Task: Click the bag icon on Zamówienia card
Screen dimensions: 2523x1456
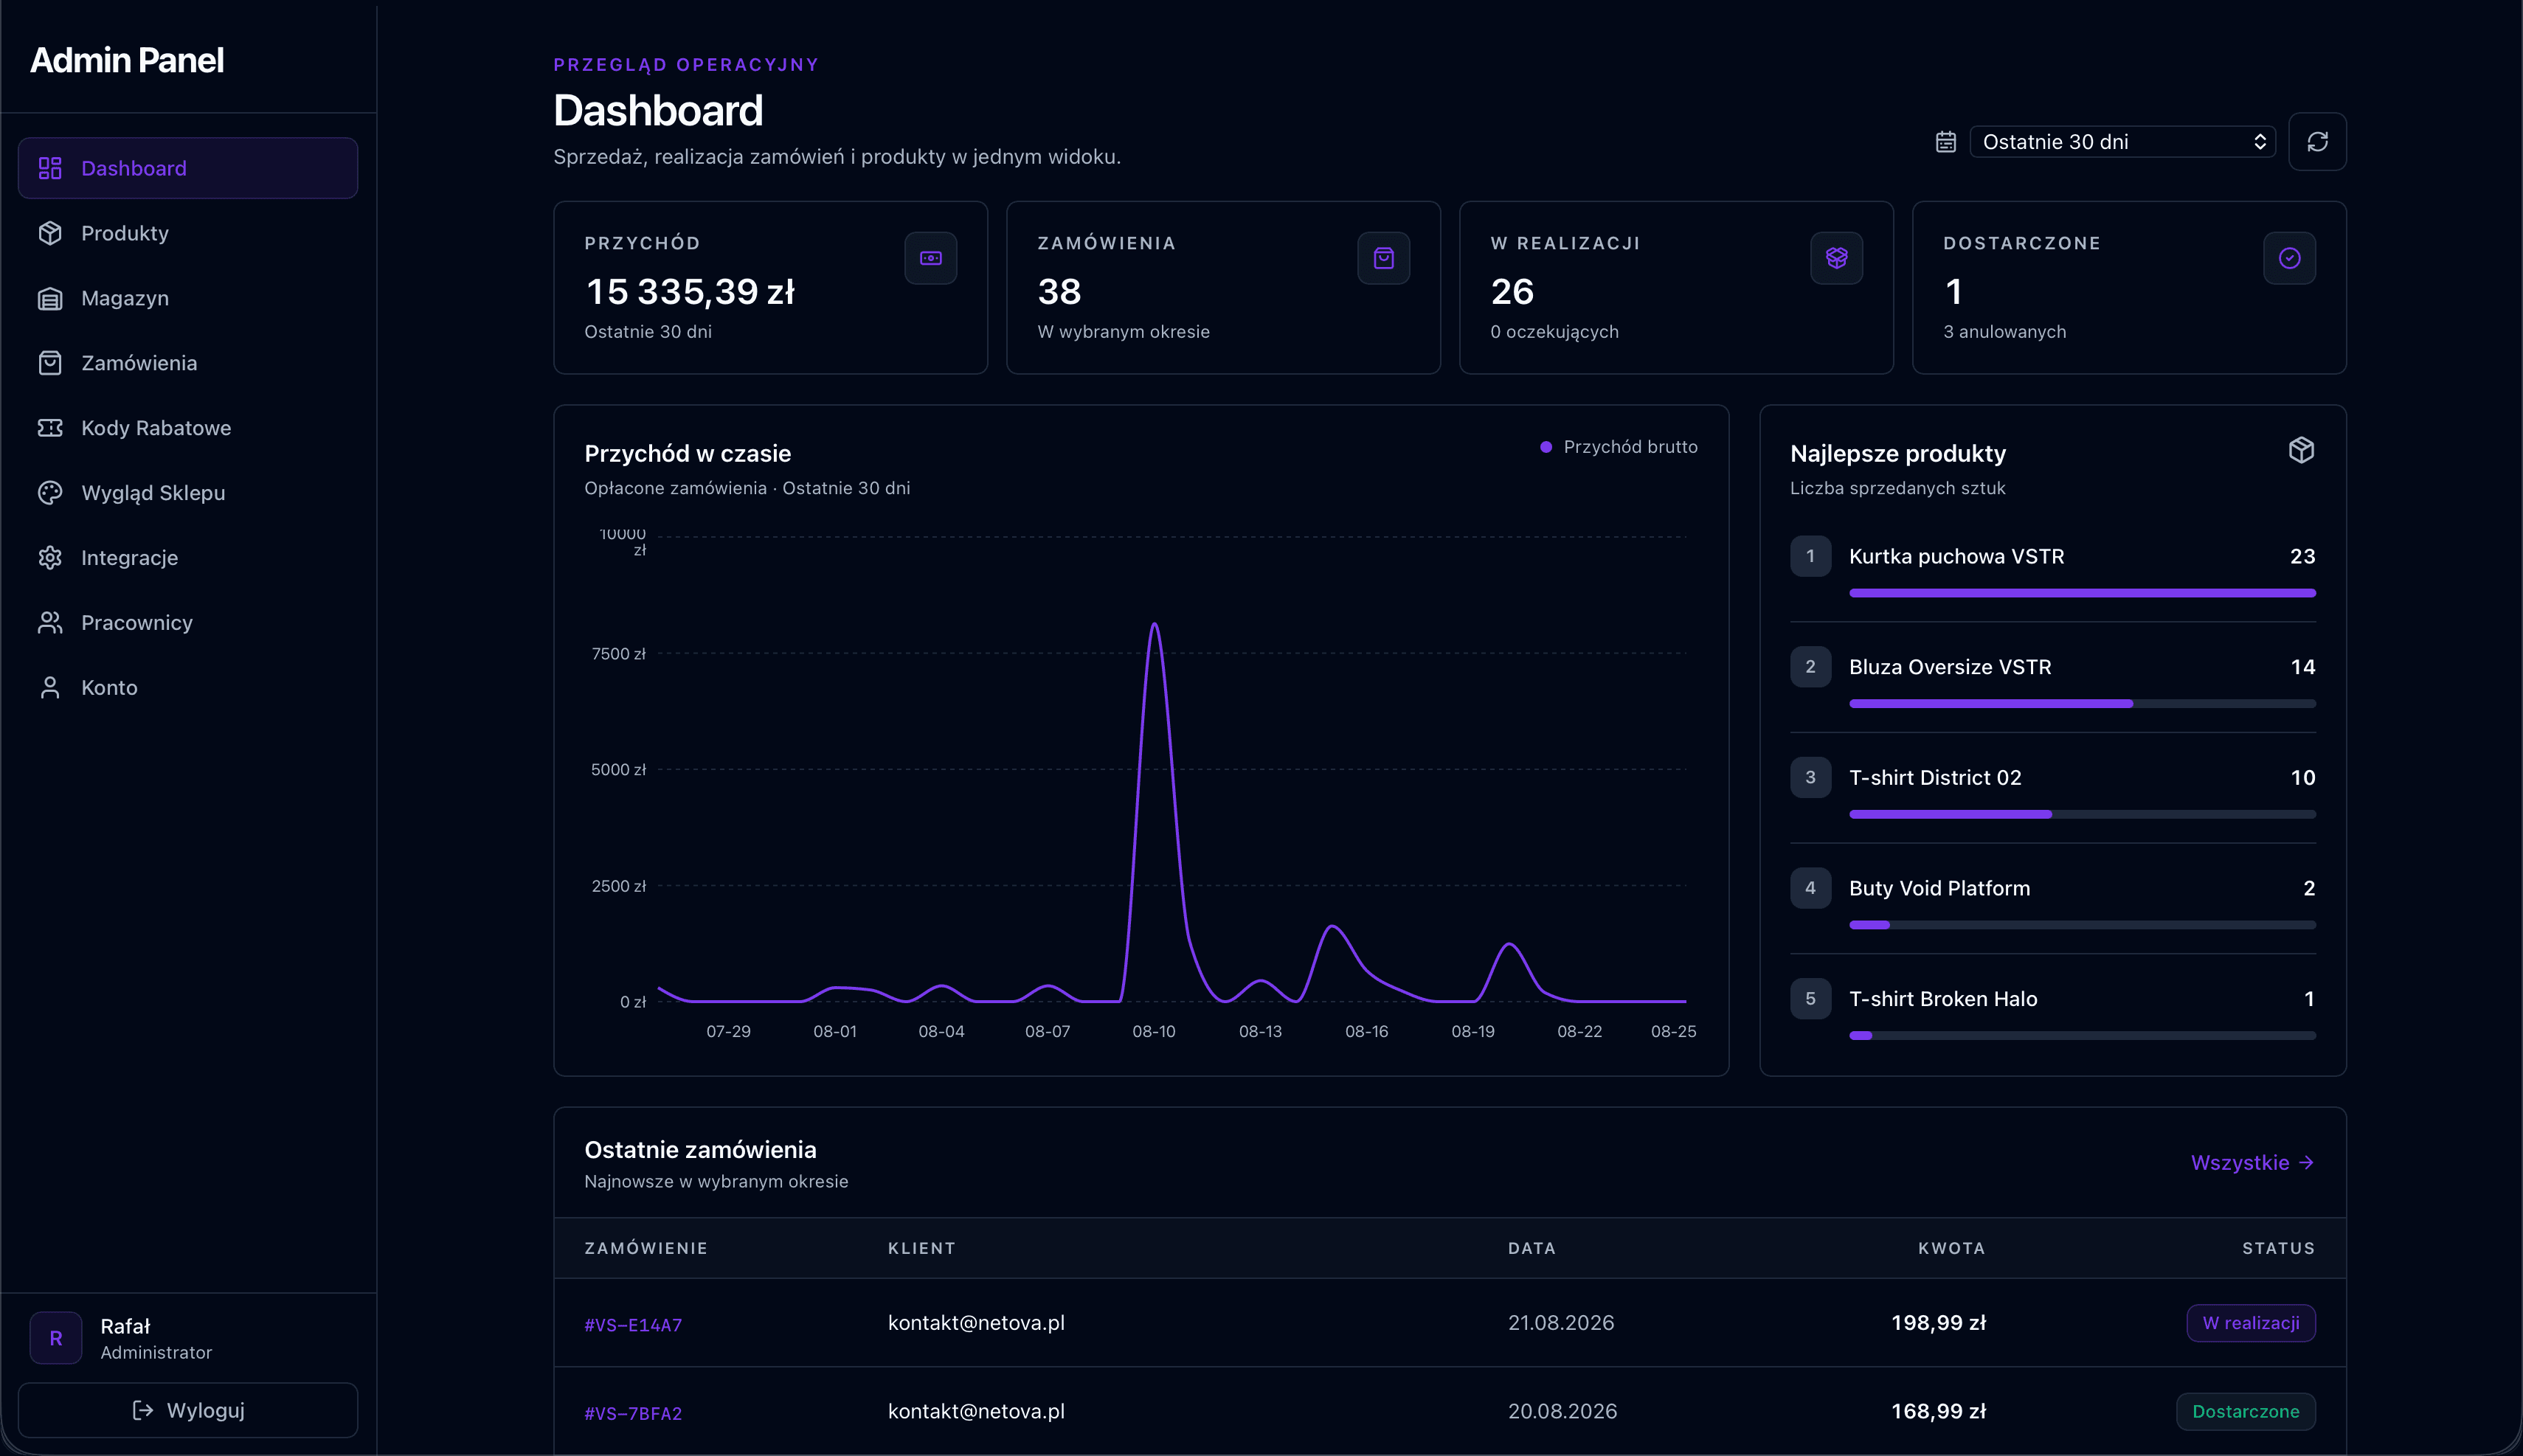Action: (x=1384, y=258)
